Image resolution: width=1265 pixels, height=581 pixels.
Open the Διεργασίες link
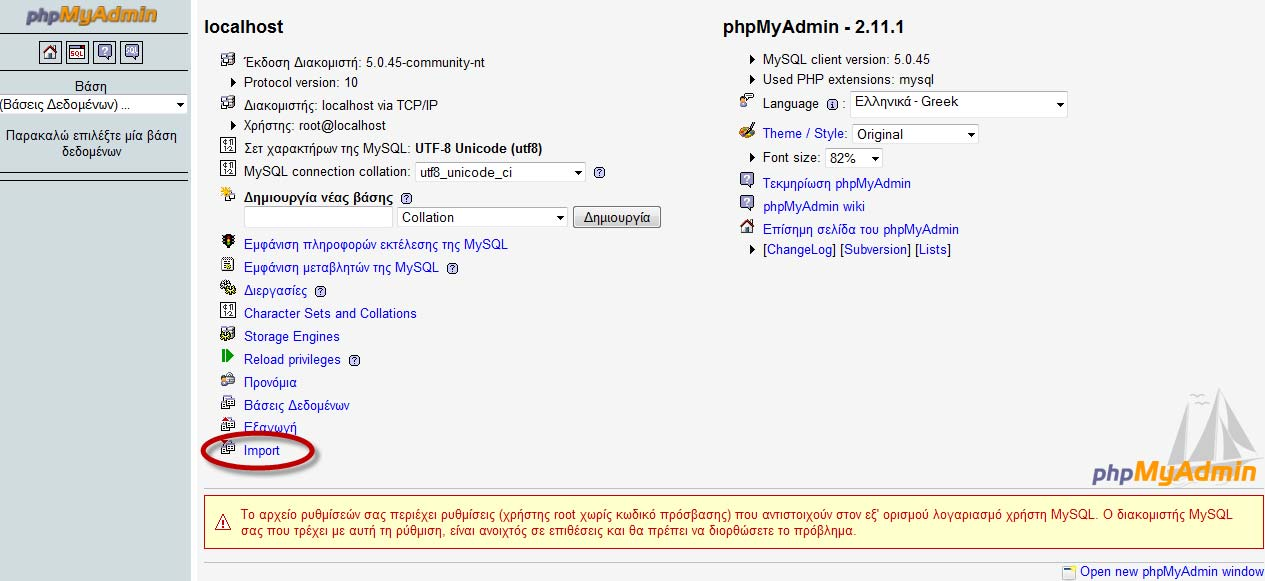(x=276, y=290)
